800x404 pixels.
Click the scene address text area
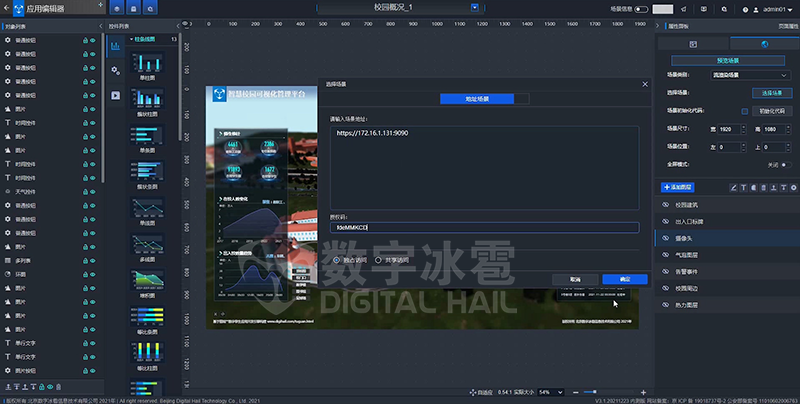[x=484, y=168]
